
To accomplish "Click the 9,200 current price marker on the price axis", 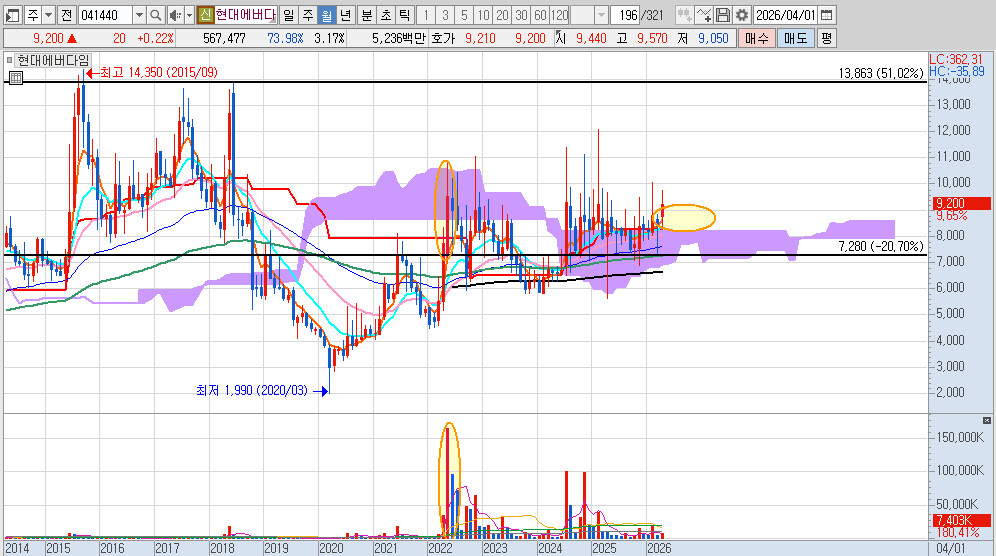I will tap(960, 203).
